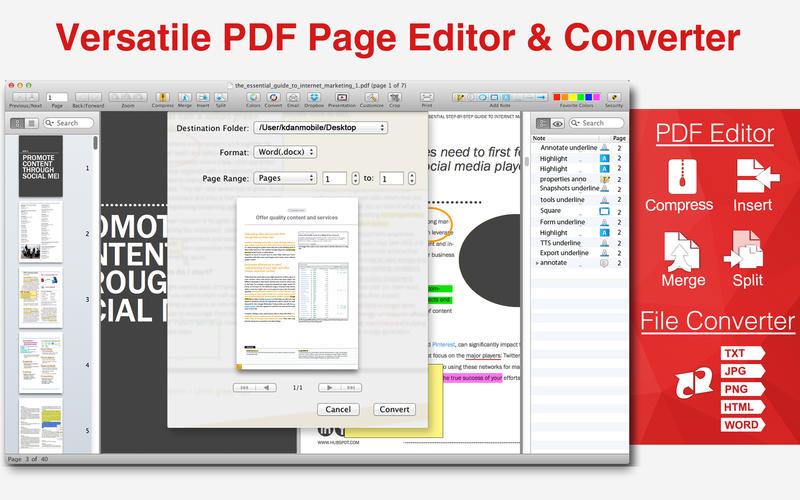Image resolution: width=800 pixels, height=500 pixels.
Task: Click the Print toolbar icon
Action: pos(427,97)
